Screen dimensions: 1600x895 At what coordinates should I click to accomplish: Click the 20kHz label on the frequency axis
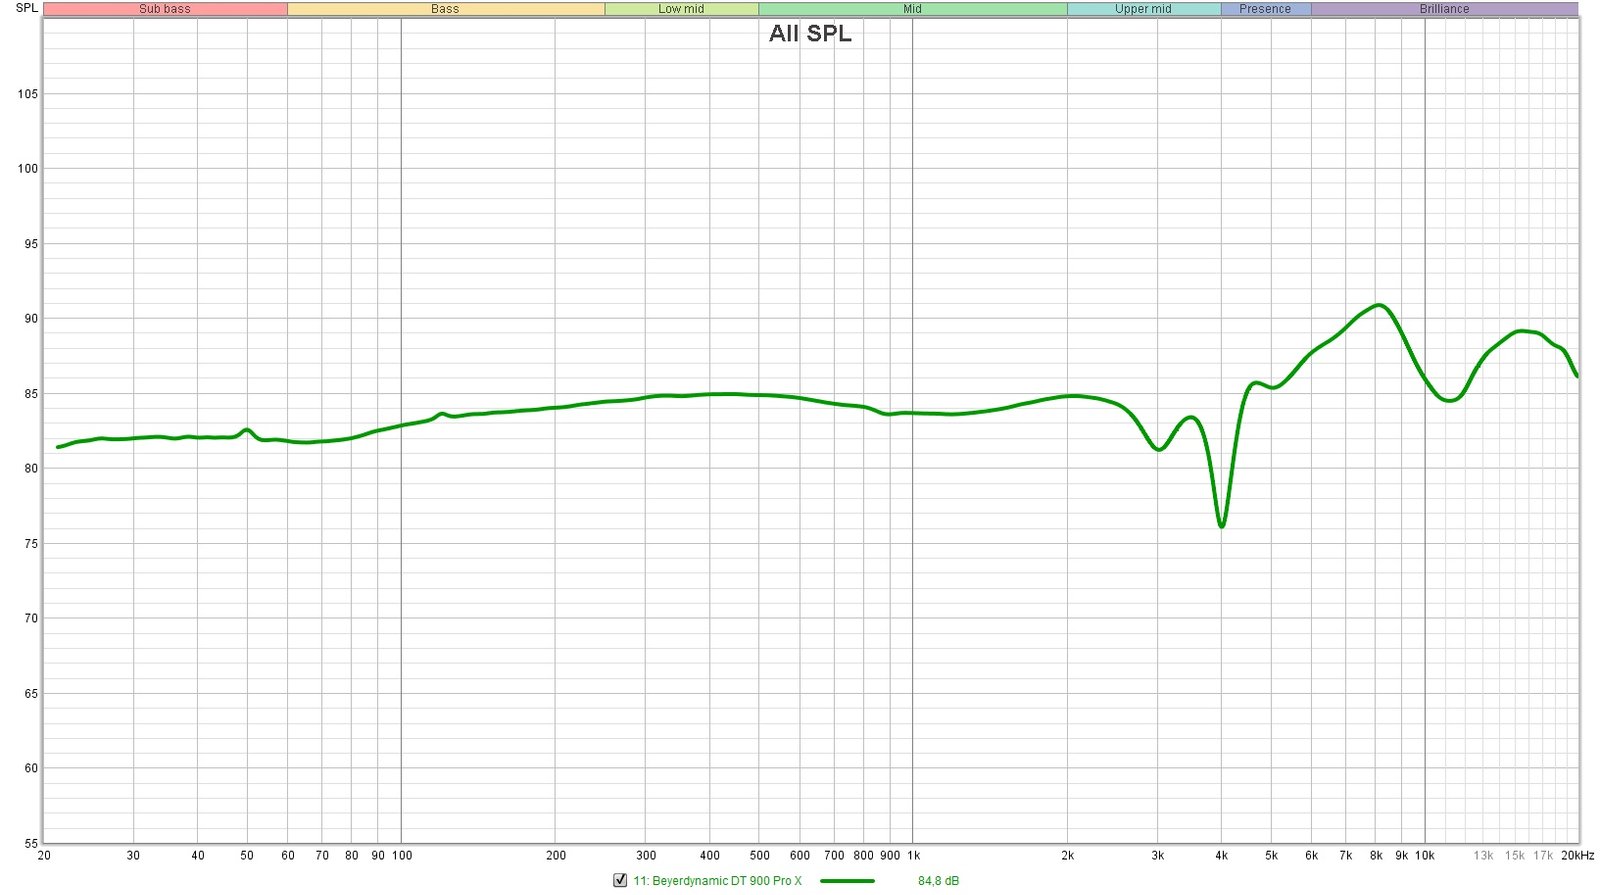pyautogui.click(x=1577, y=856)
